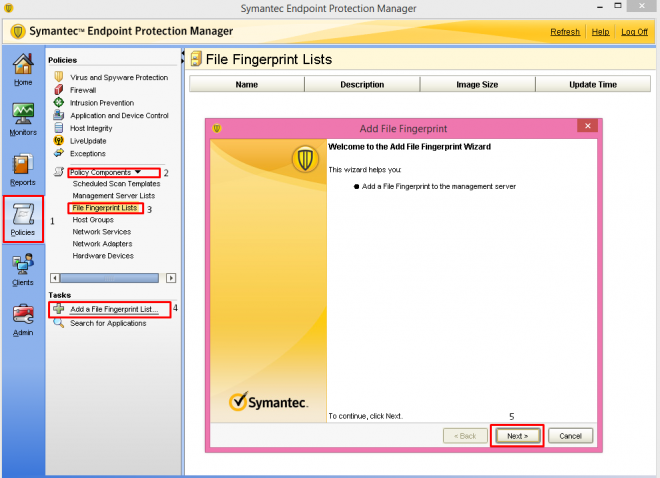
Task: Collapse the Policy Components dropdown arrow
Action: coord(138,172)
